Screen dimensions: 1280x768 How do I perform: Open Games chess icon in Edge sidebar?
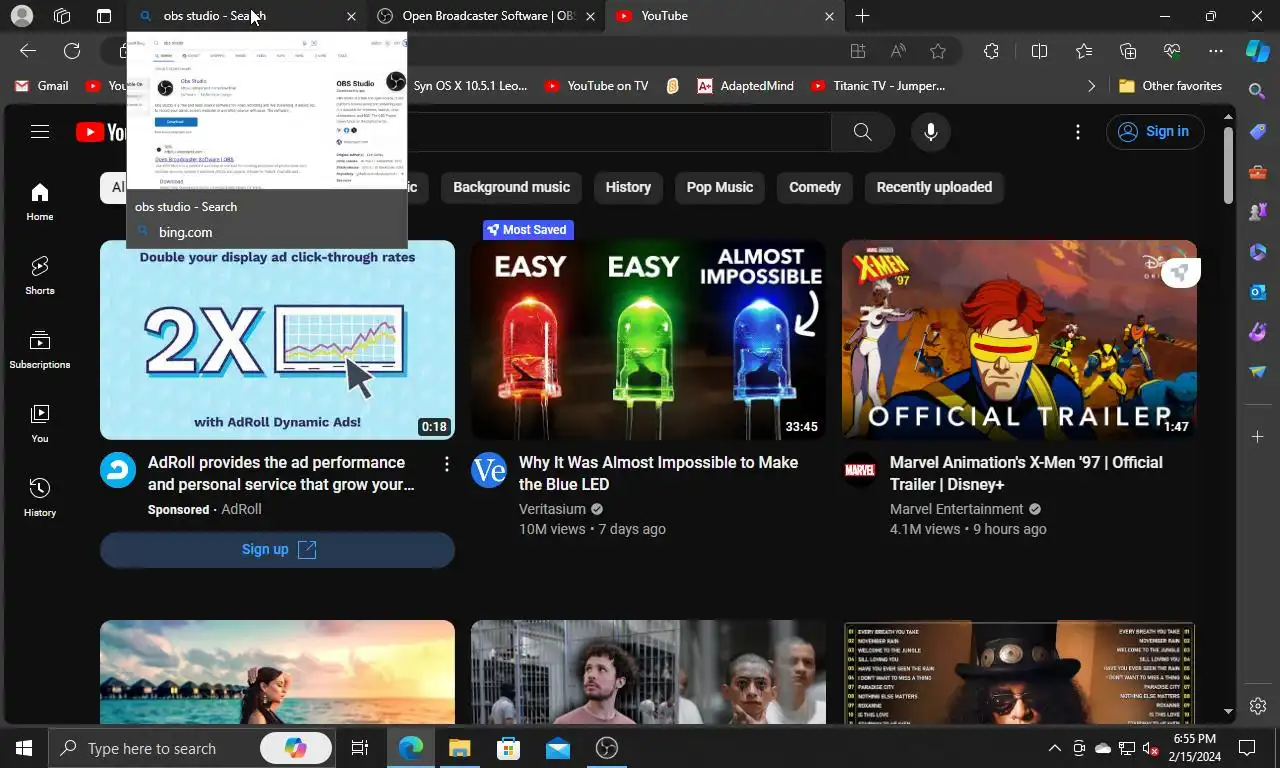[1258, 212]
